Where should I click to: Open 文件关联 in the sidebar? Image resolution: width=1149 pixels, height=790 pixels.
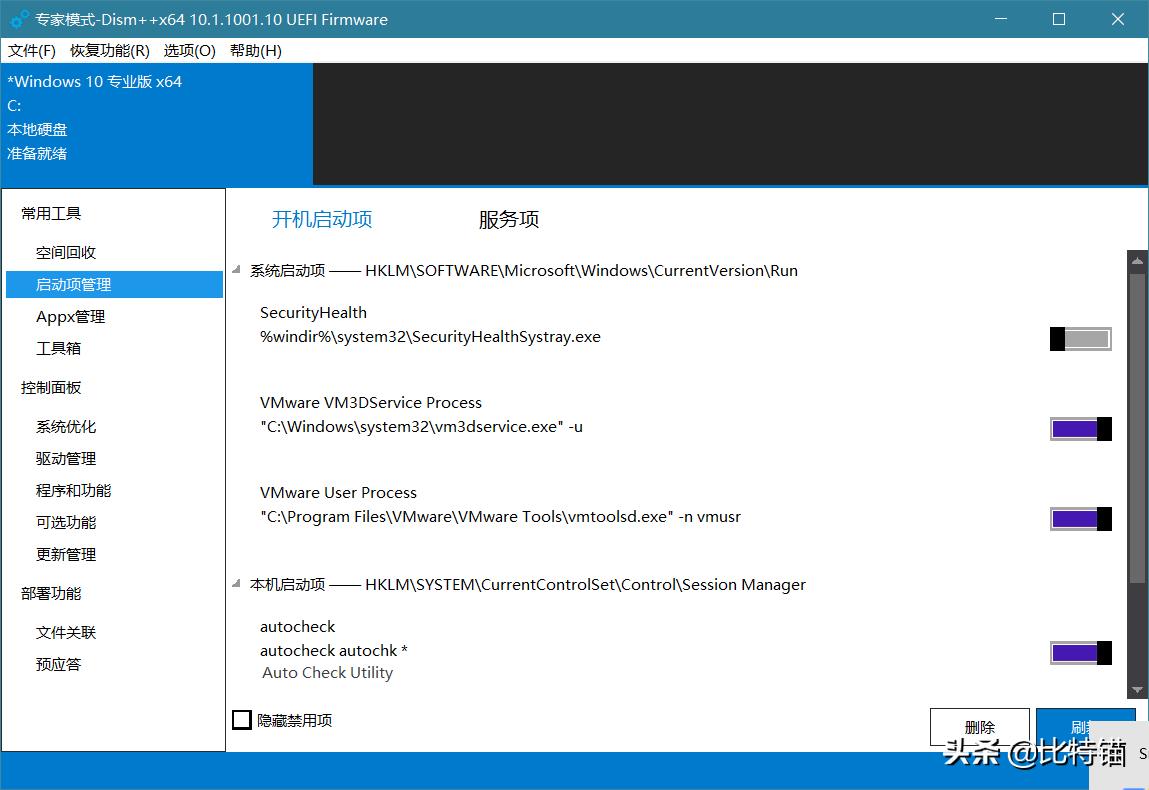click(66, 632)
